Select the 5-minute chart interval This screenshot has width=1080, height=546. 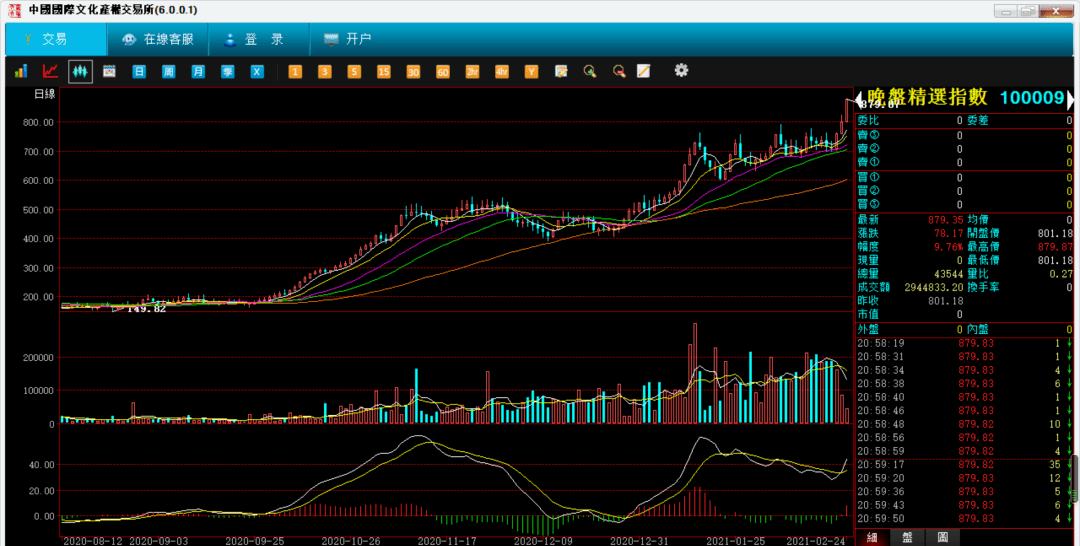pos(354,72)
